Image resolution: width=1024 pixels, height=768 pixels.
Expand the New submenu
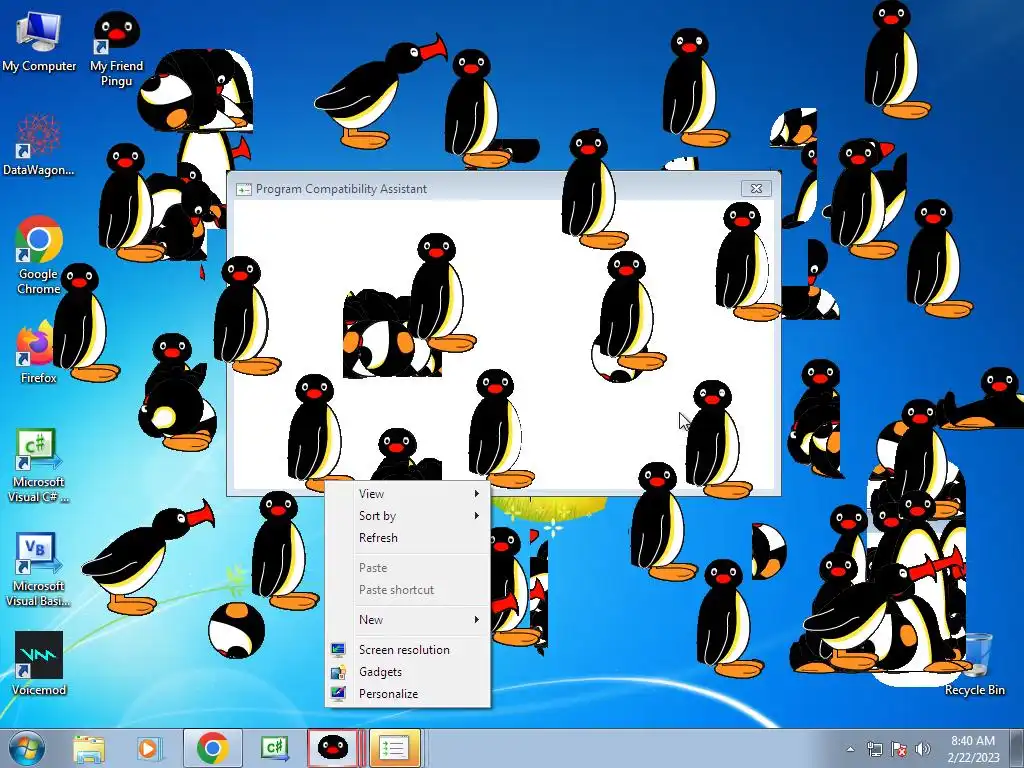[x=408, y=620]
